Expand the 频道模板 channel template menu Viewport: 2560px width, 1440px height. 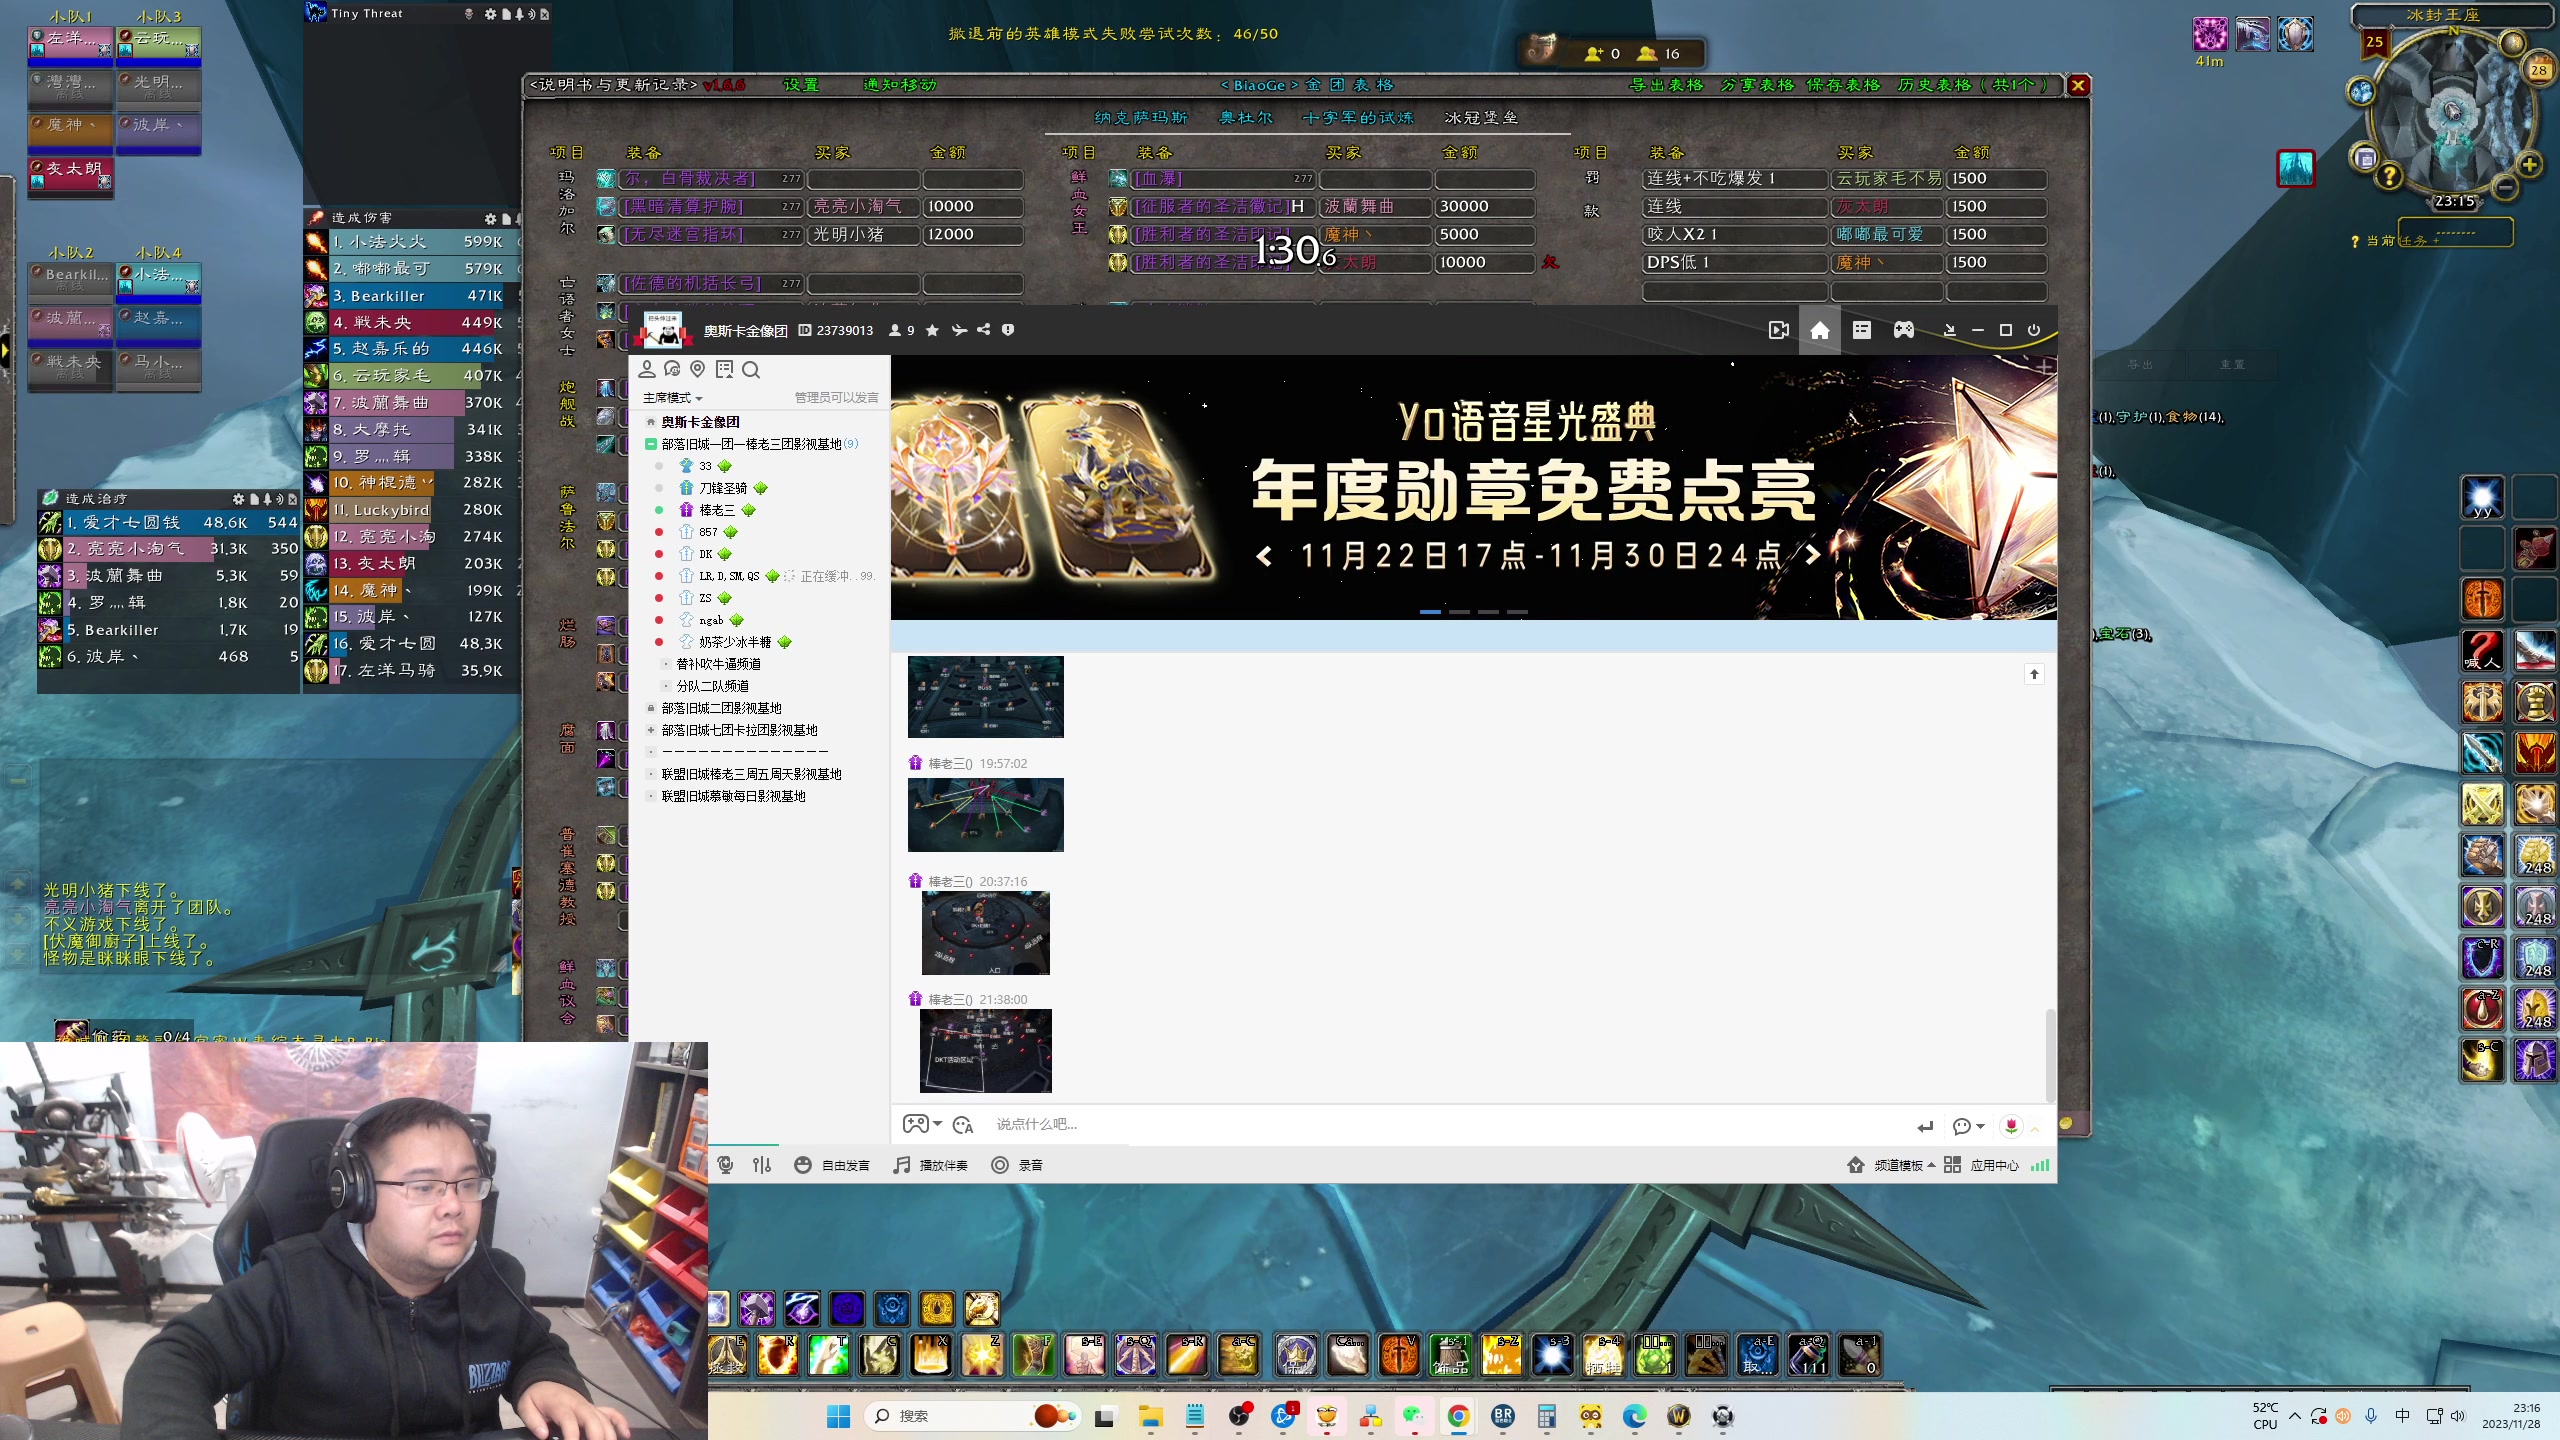(x=1896, y=1165)
